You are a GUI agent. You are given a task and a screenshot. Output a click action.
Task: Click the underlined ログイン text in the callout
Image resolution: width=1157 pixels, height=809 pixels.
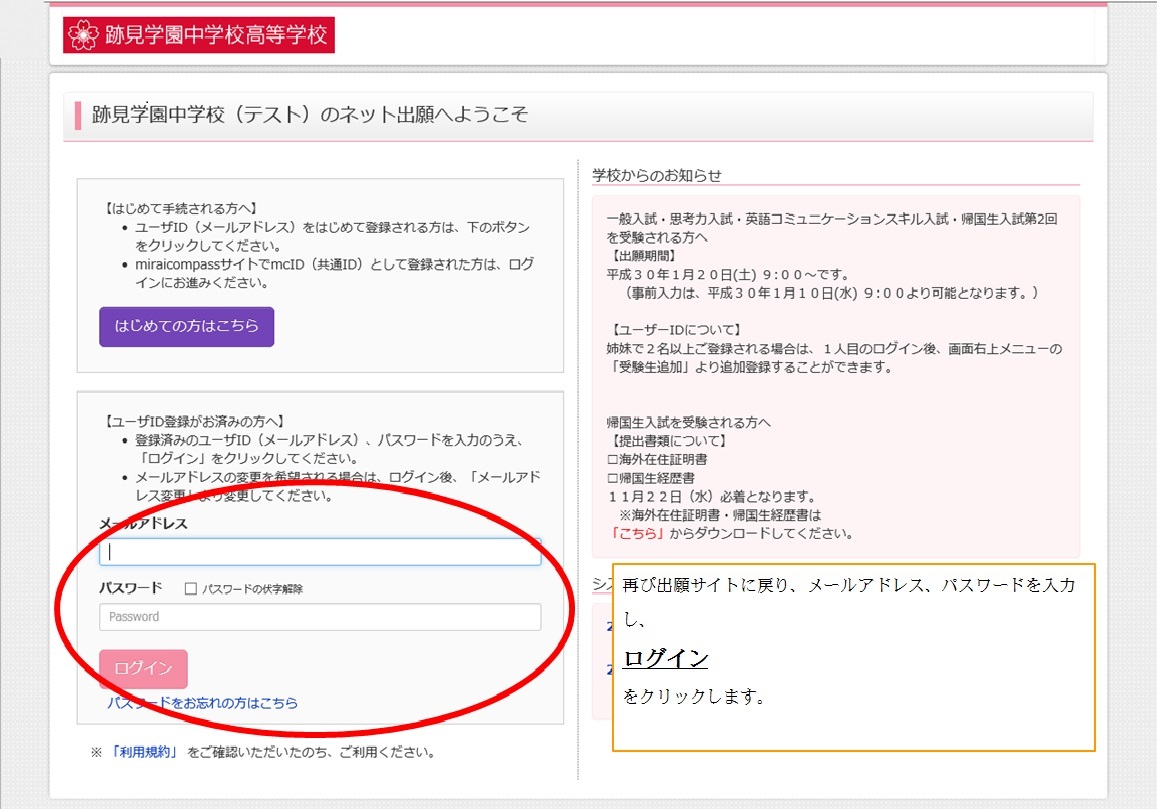(x=665, y=659)
